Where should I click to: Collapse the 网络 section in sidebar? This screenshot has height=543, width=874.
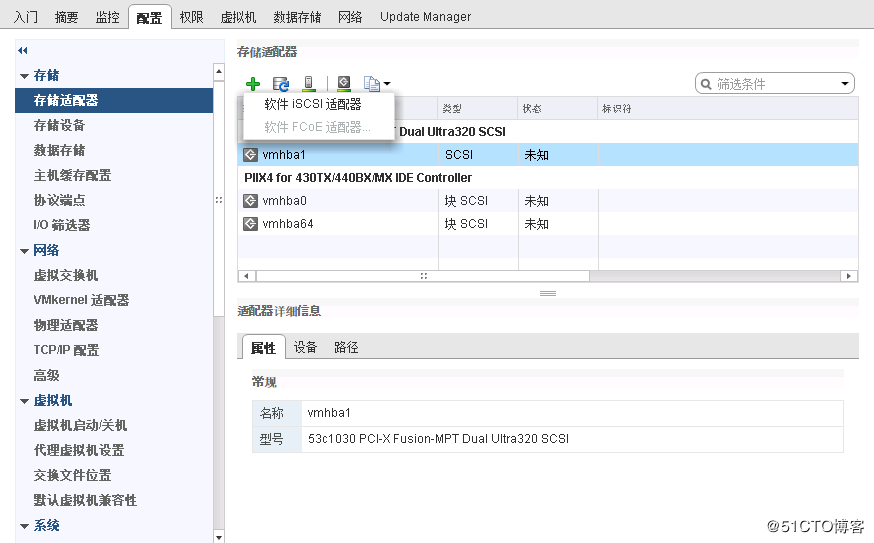[25, 251]
